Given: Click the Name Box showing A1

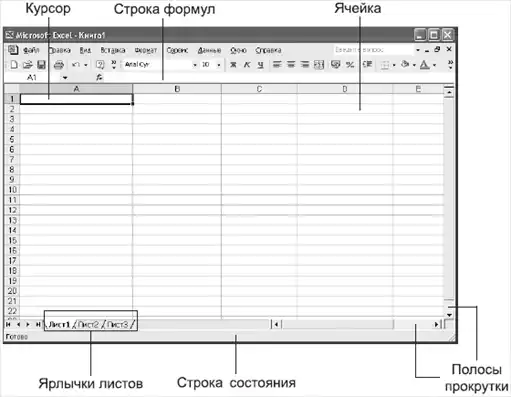Looking at the screenshot, I should click(x=33, y=78).
